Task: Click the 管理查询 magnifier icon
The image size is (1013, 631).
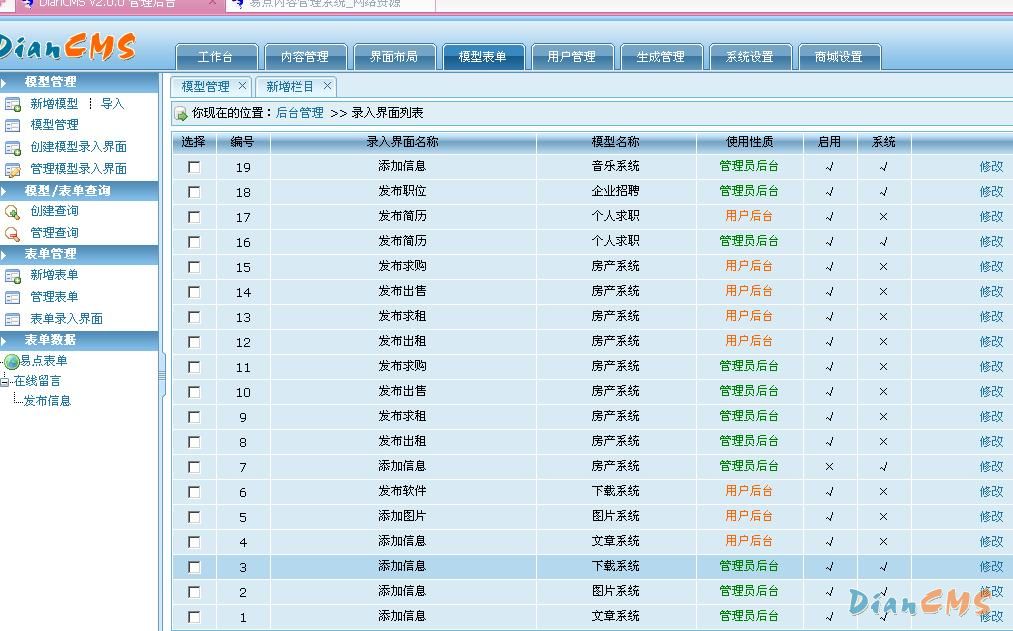Action: point(13,233)
